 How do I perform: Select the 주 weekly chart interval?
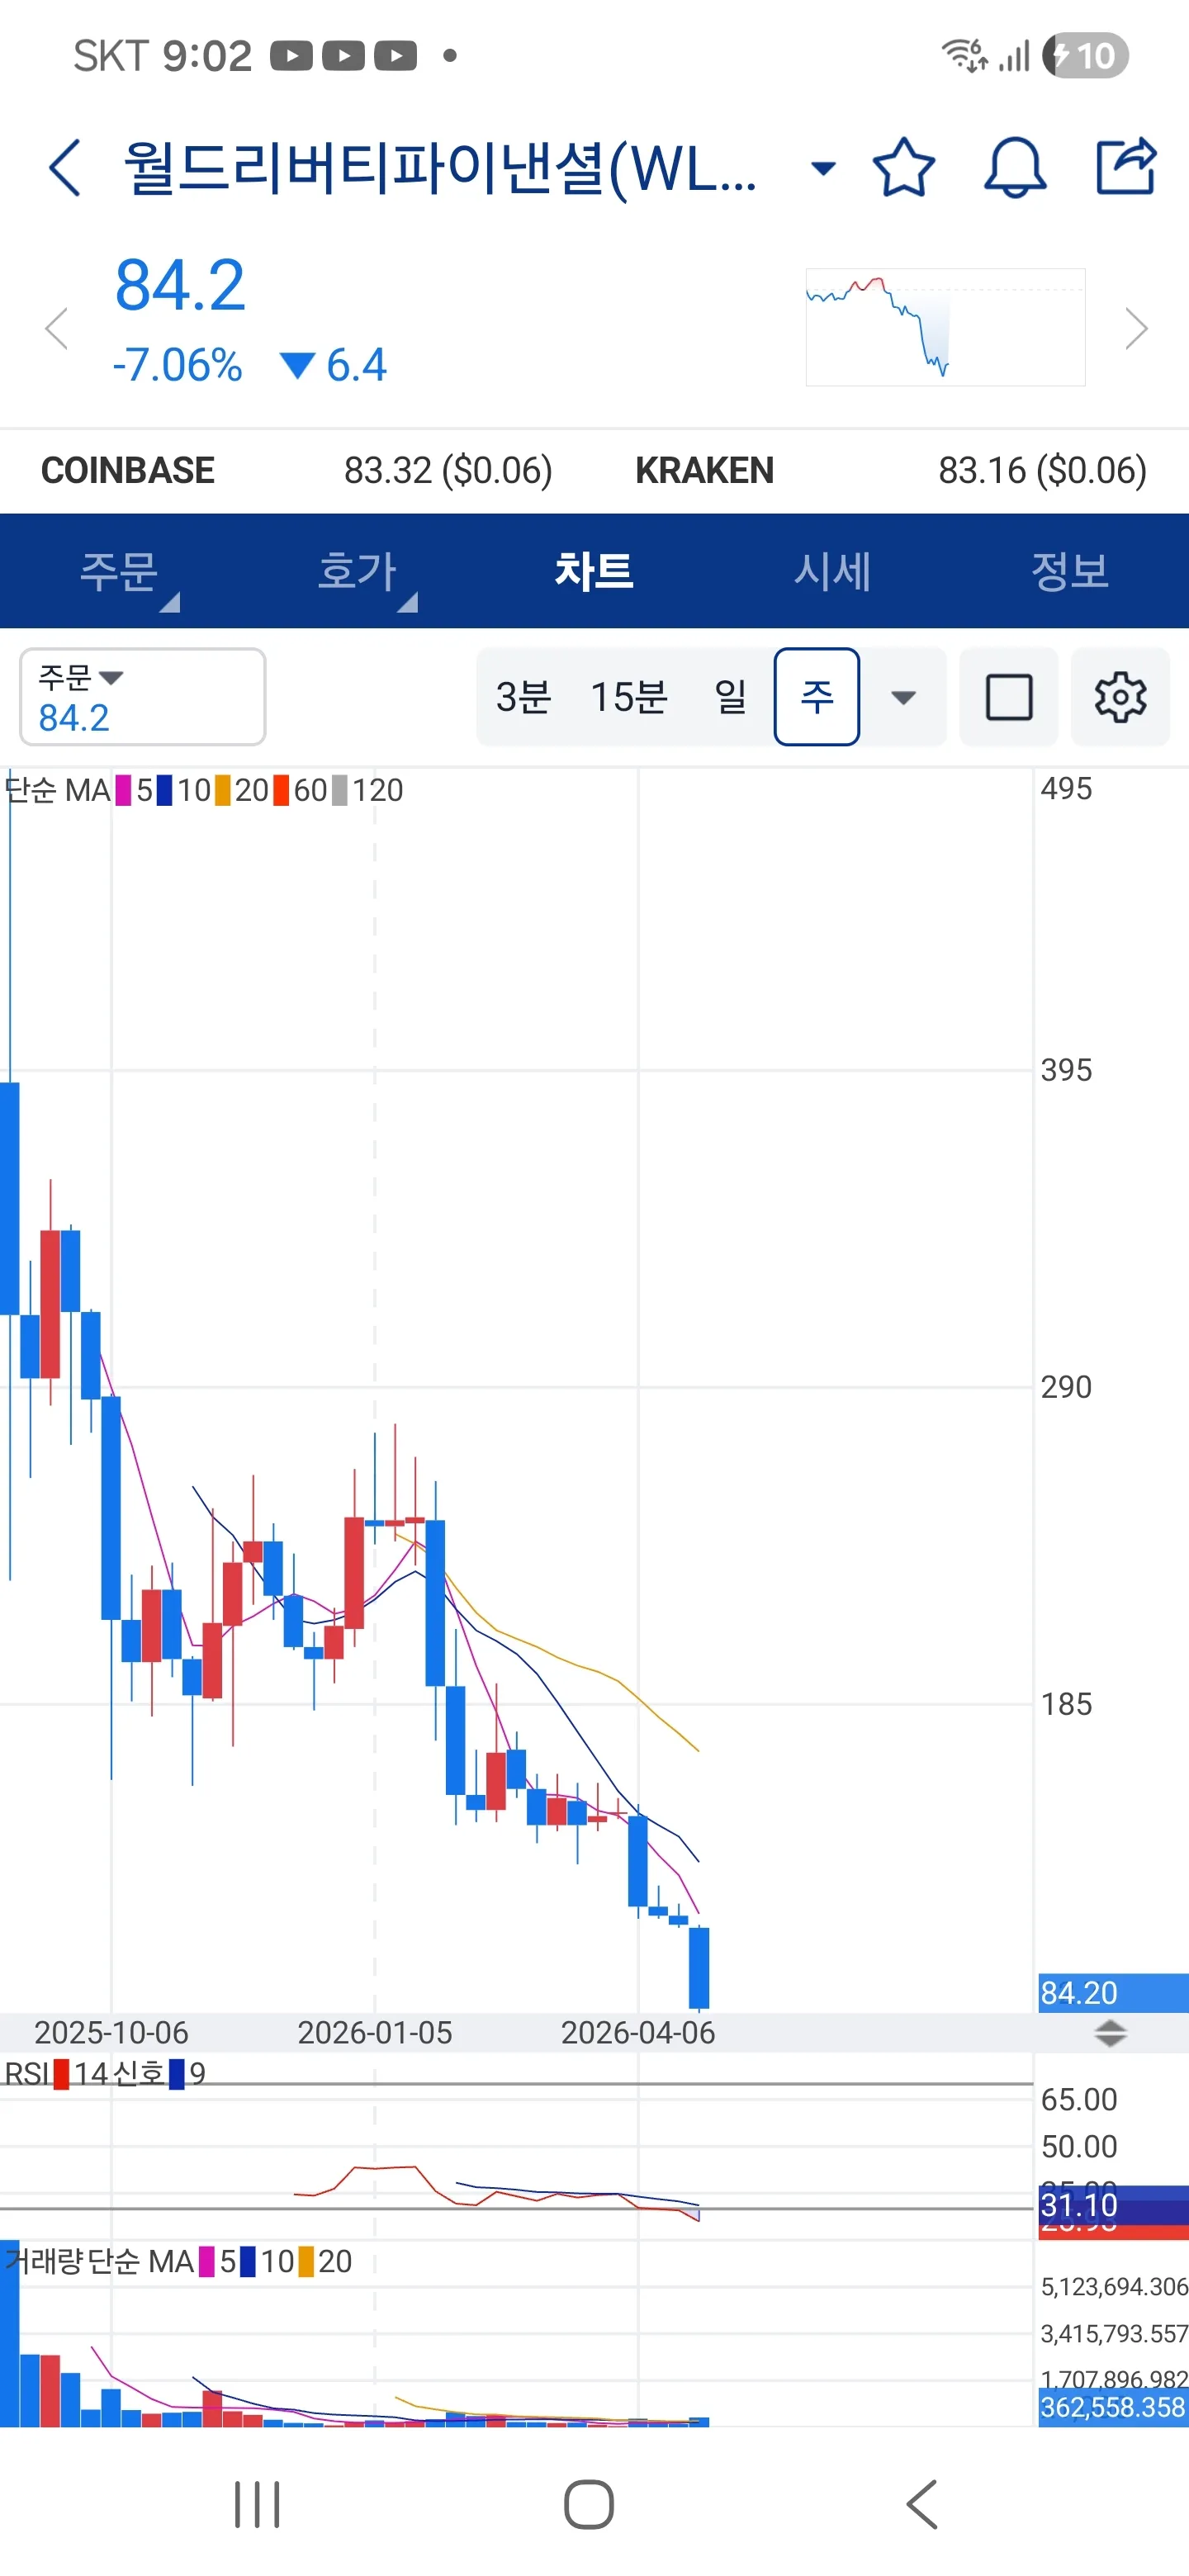click(817, 697)
